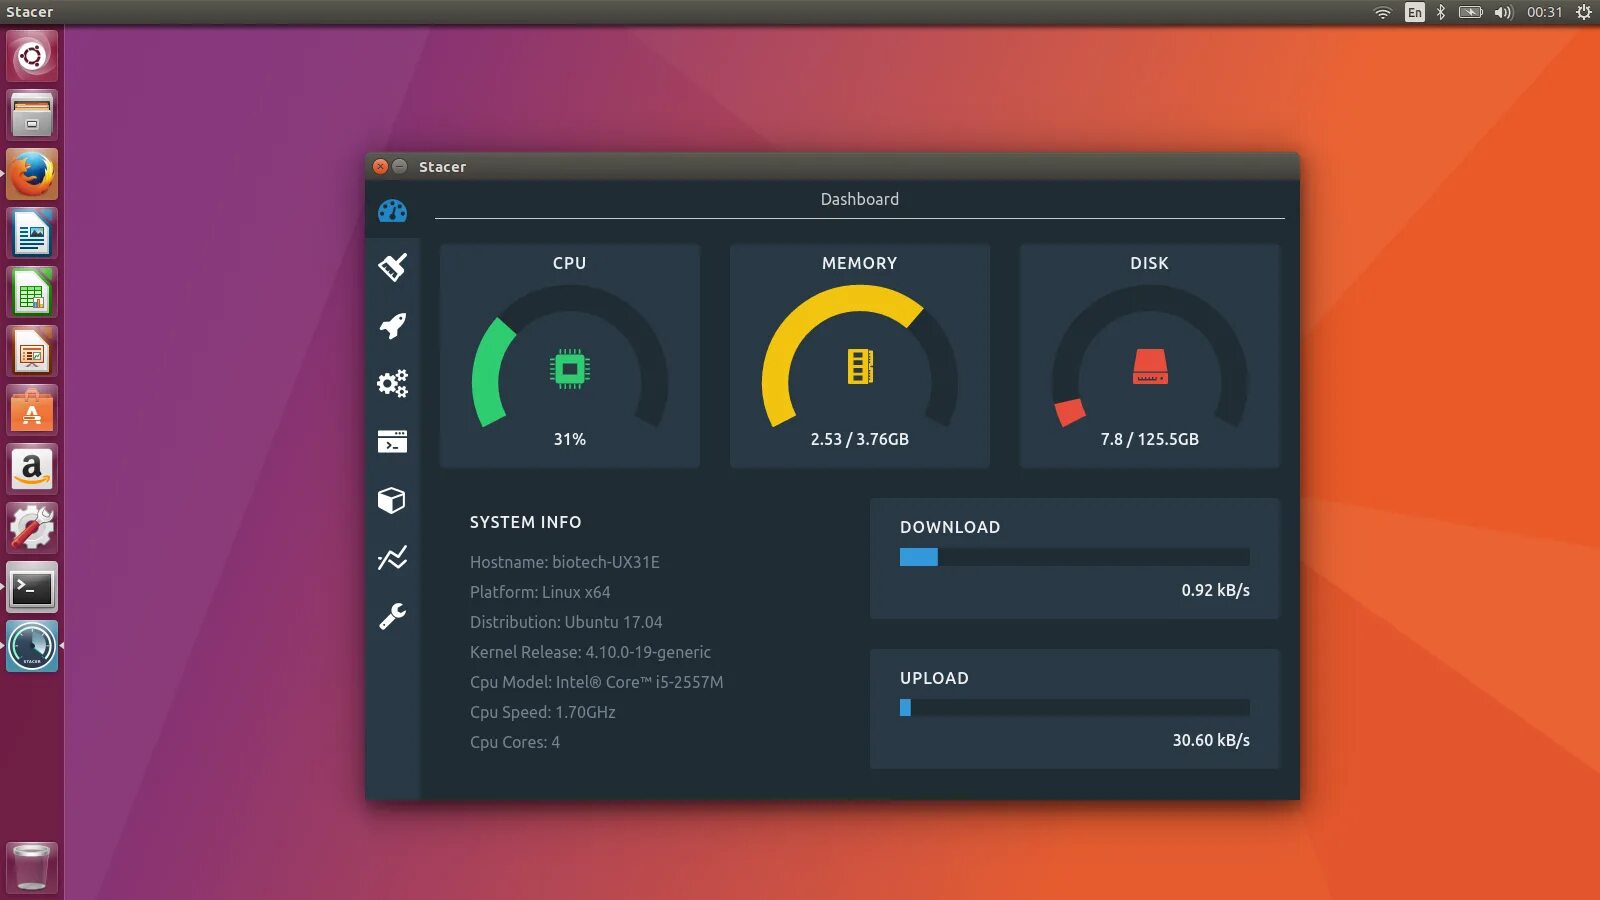1600x900 pixels.
Task: Open the session power gear menu
Action: (1584, 12)
